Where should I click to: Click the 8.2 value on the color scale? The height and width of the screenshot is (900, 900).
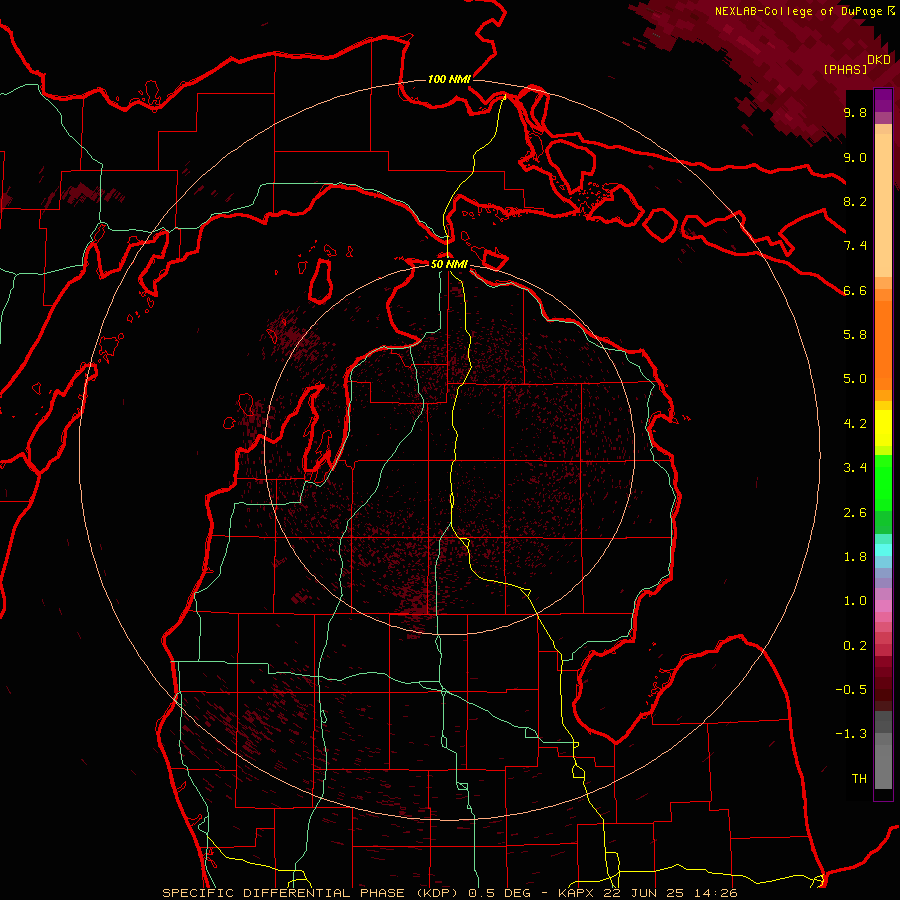(855, 202)
